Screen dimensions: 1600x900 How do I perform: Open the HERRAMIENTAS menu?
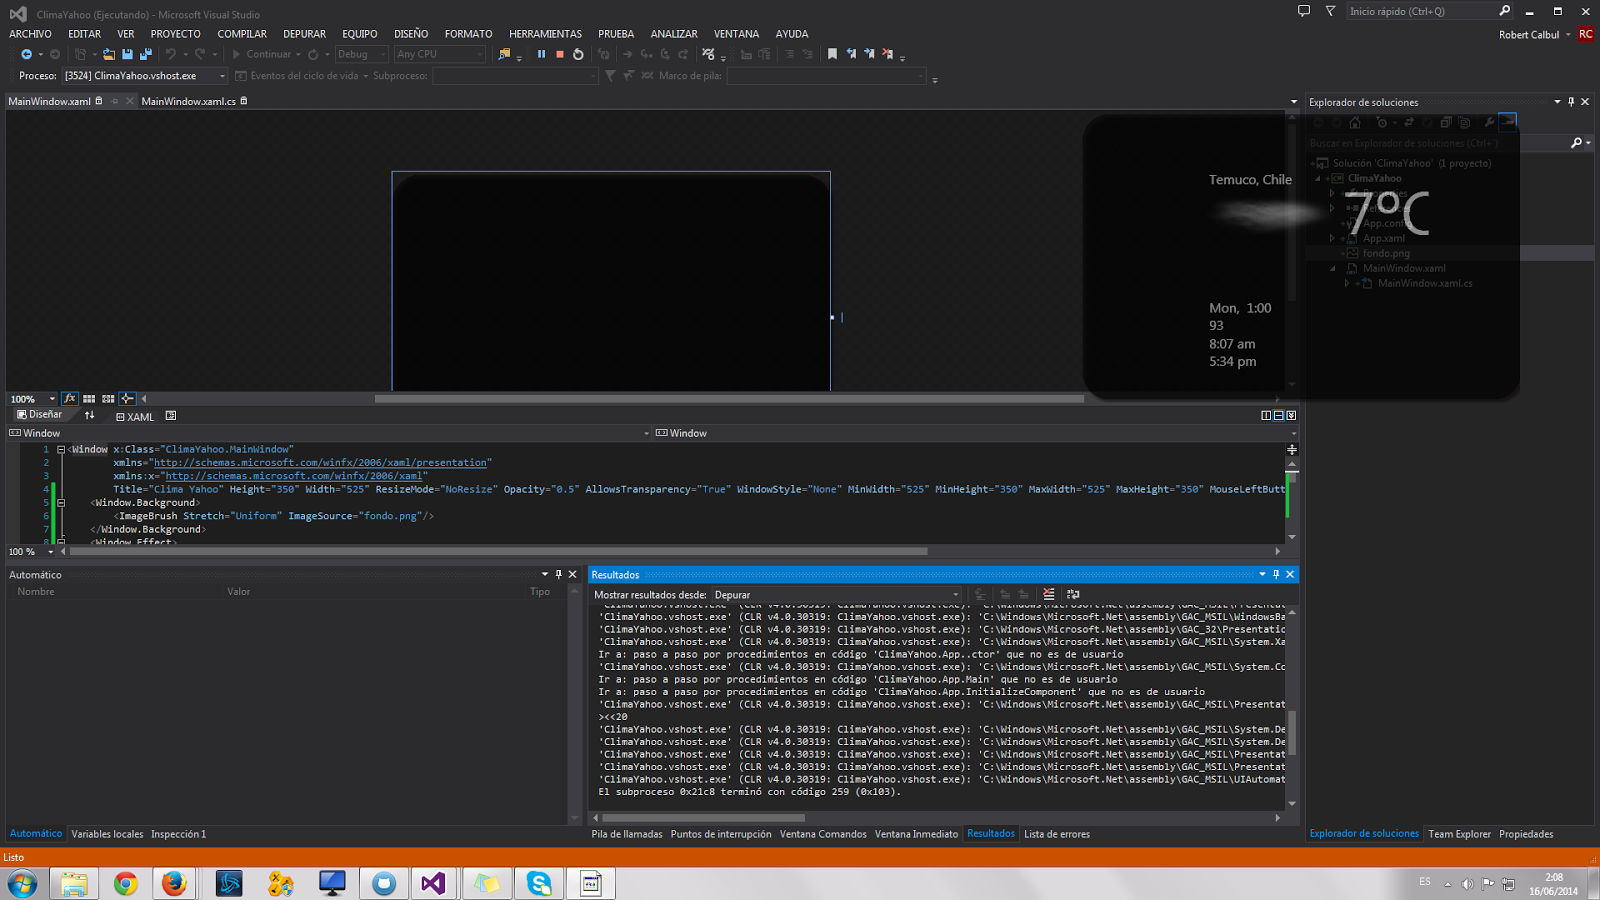pos(545,34)
